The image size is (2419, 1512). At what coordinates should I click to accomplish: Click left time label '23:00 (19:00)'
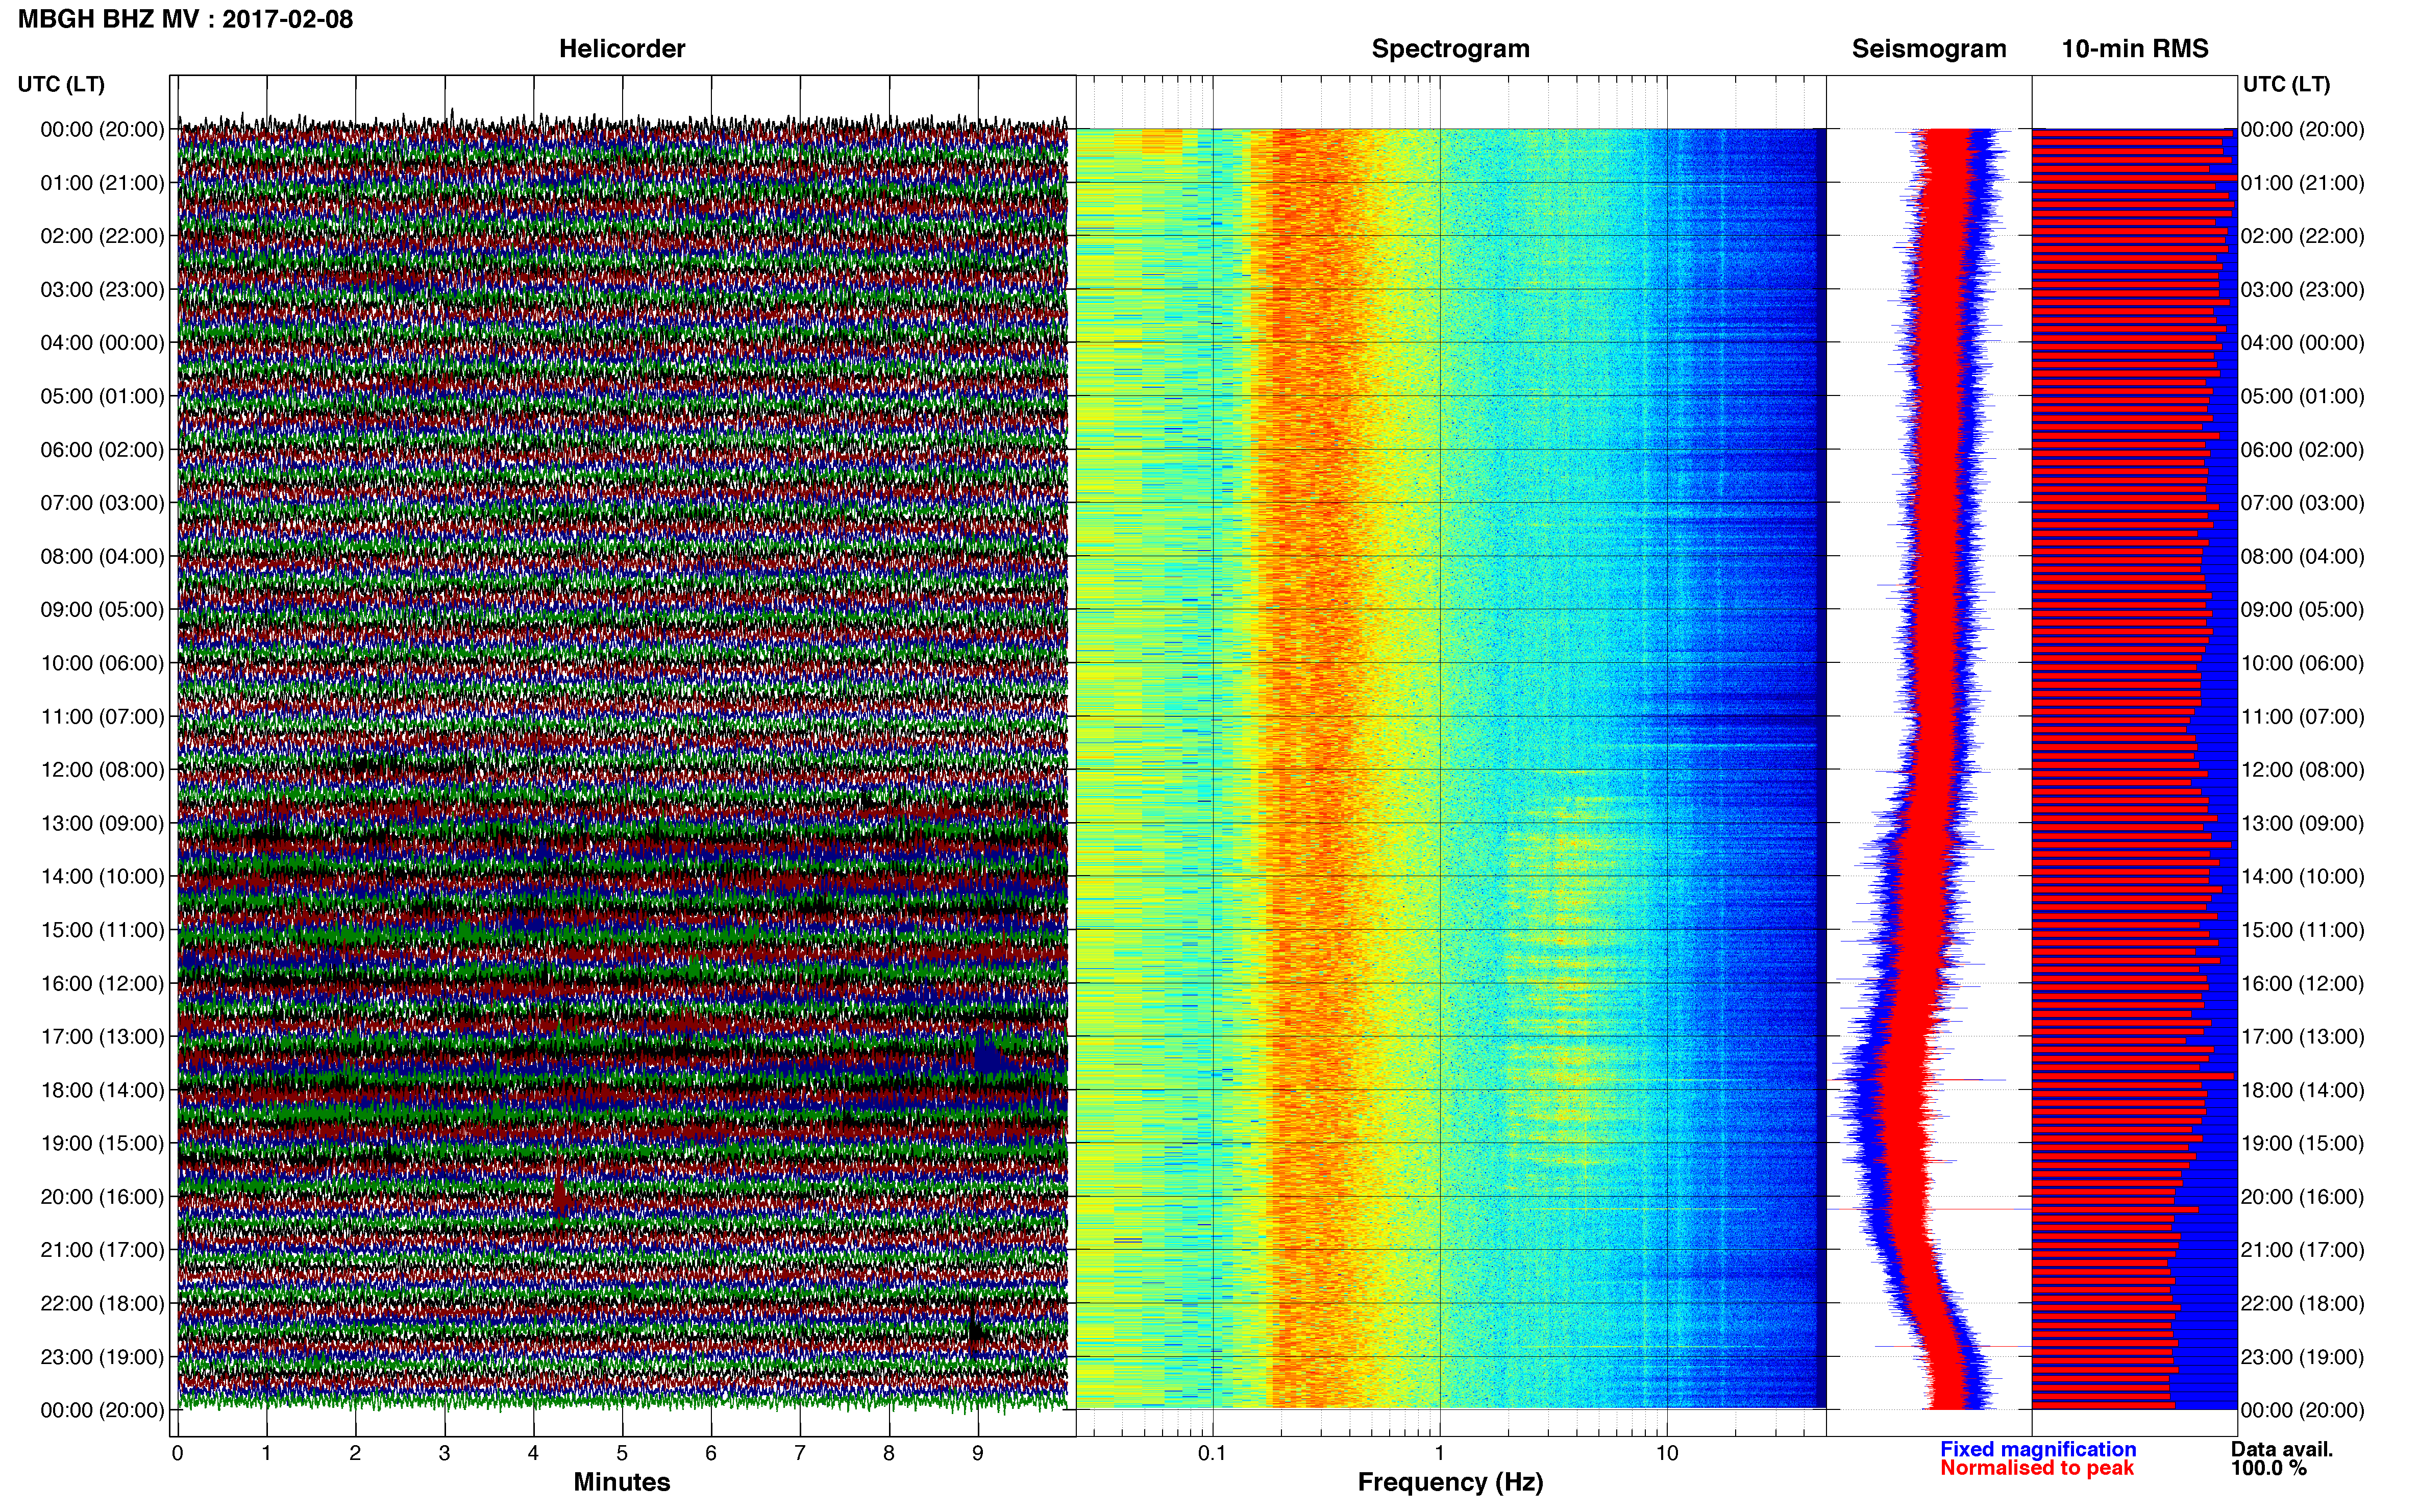[102, 1357]
